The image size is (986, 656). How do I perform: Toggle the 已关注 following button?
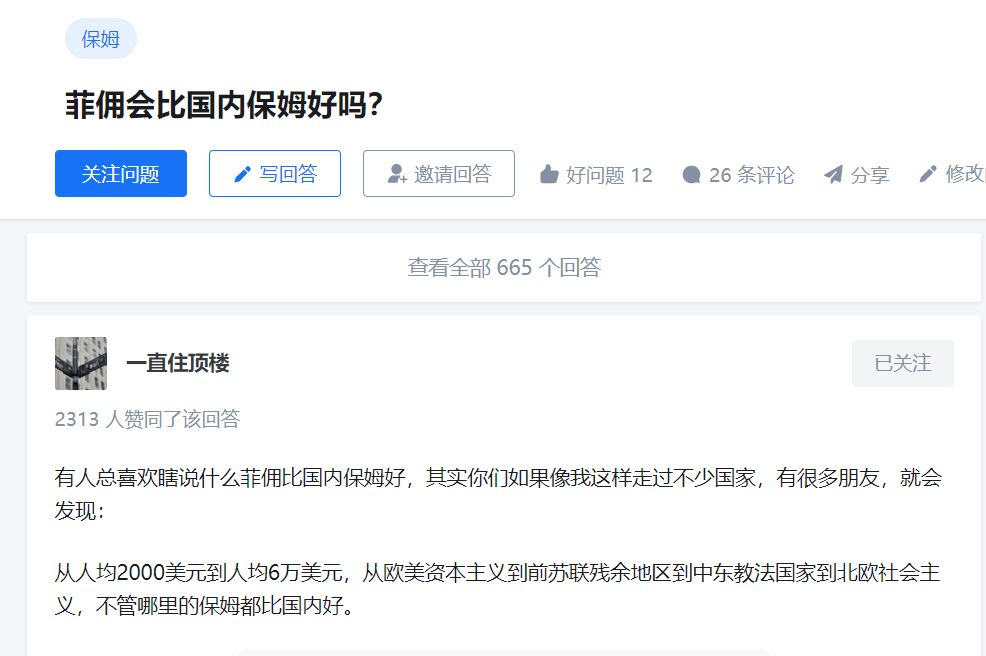coord(902,364)
